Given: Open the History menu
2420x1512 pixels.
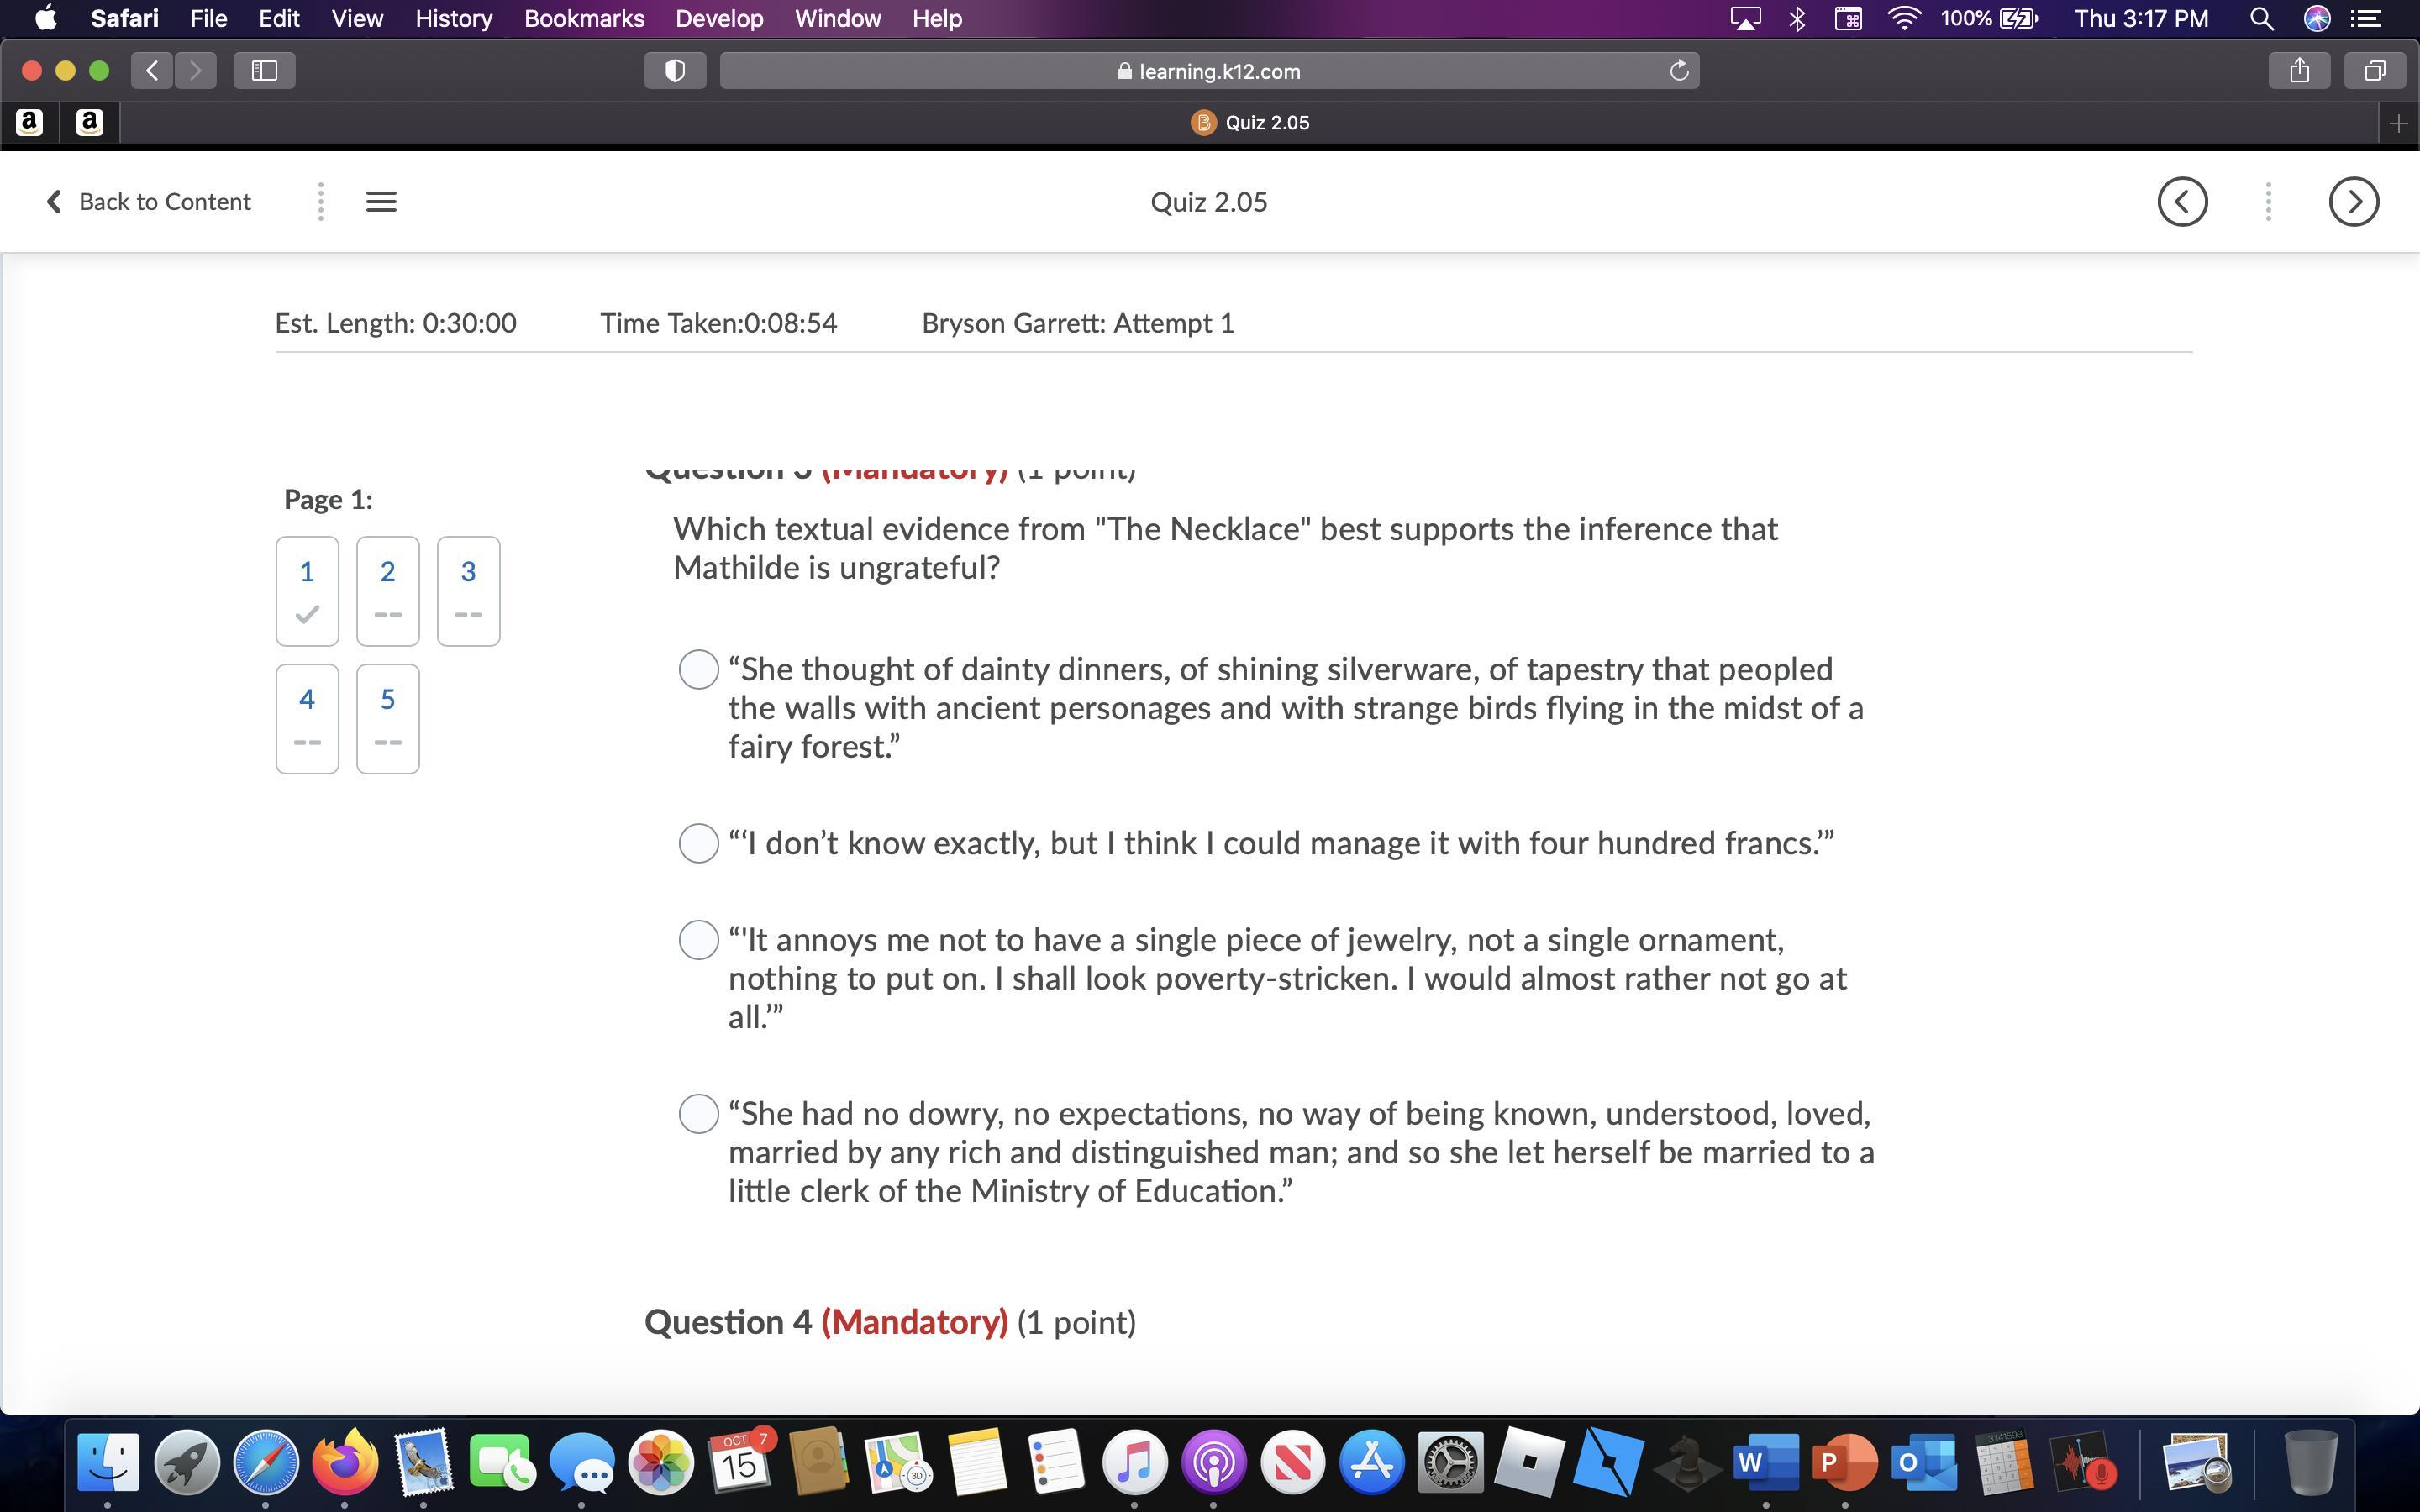Looking at the screenshot, I should point(453,18).
